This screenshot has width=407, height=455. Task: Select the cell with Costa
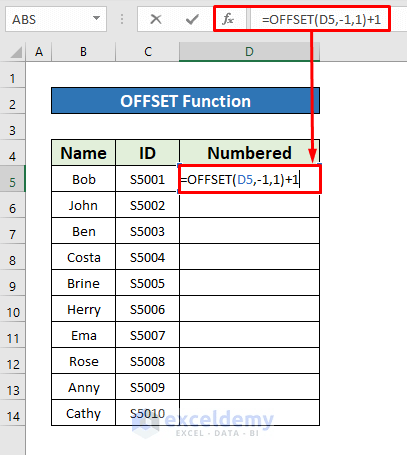coord(83,257)
